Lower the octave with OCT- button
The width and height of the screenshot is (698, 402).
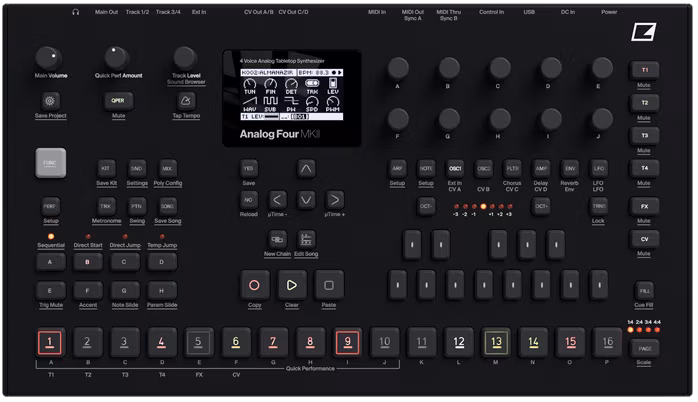(426, 206)
